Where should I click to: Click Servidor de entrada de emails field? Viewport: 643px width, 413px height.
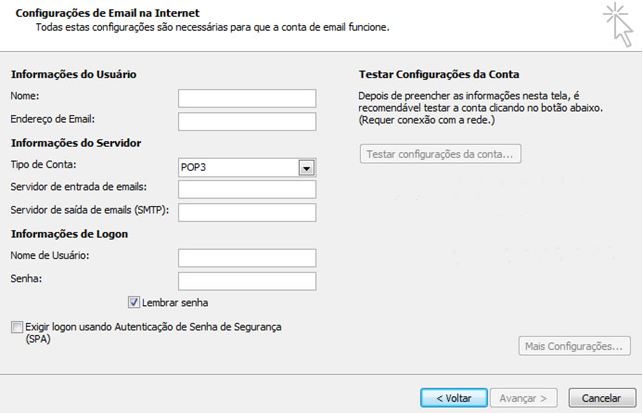pyautogui.click(x=247, y=189)
